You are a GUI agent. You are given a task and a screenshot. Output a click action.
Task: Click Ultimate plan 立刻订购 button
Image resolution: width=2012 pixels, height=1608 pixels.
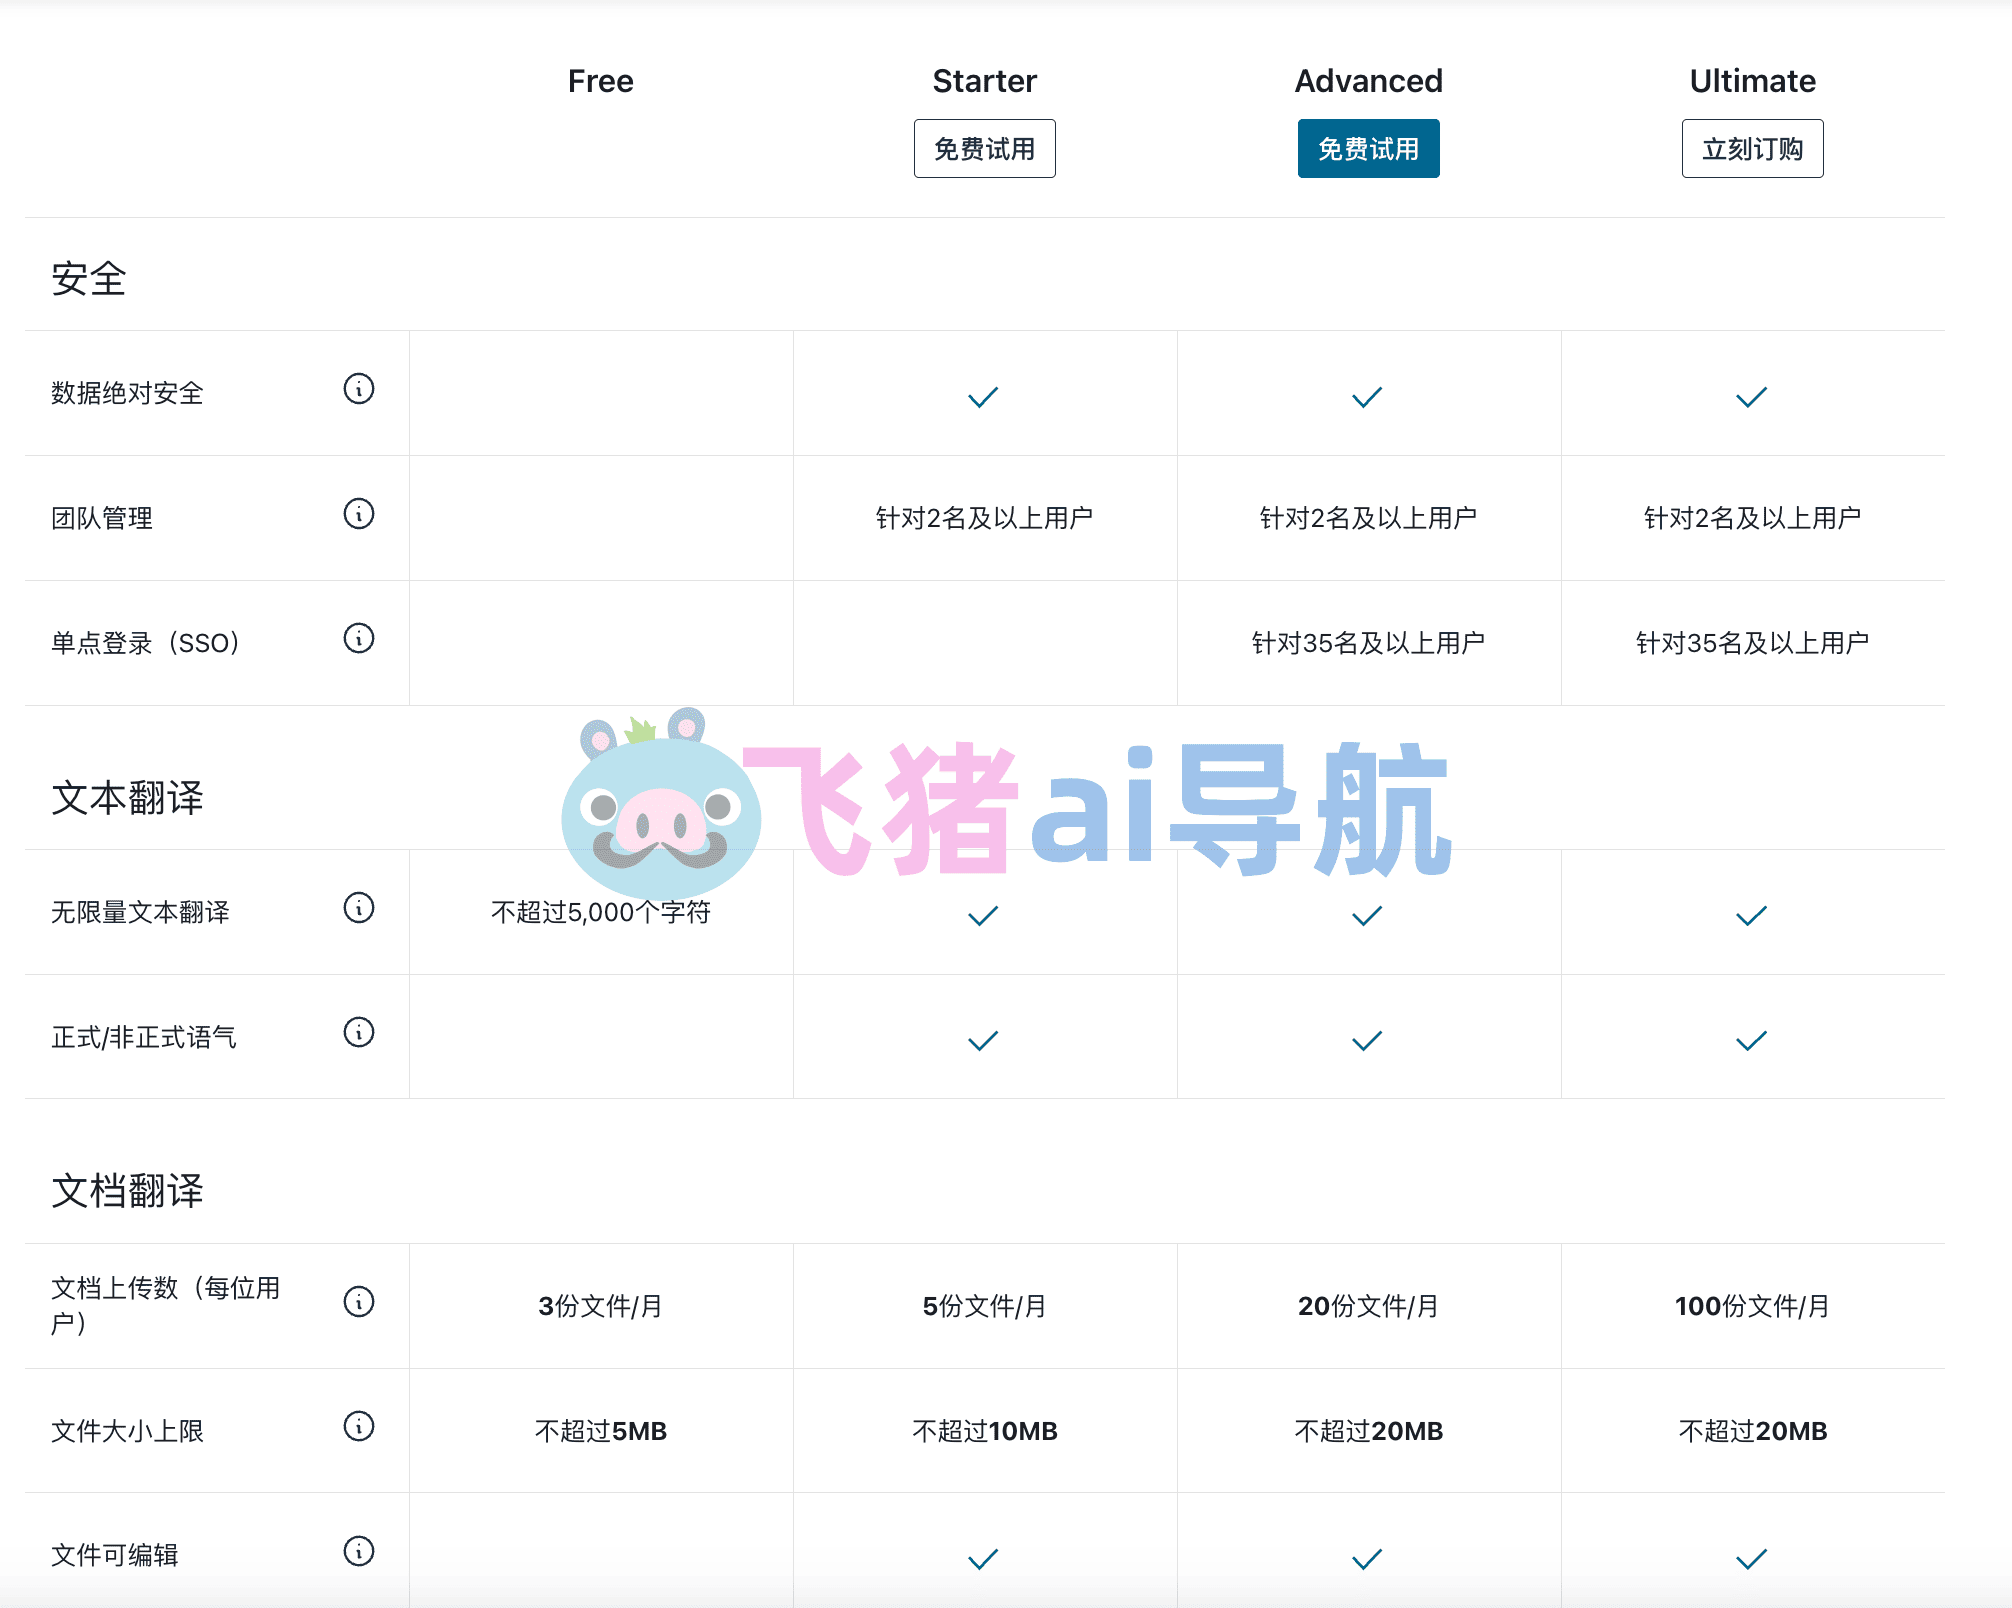[1752, 149]
